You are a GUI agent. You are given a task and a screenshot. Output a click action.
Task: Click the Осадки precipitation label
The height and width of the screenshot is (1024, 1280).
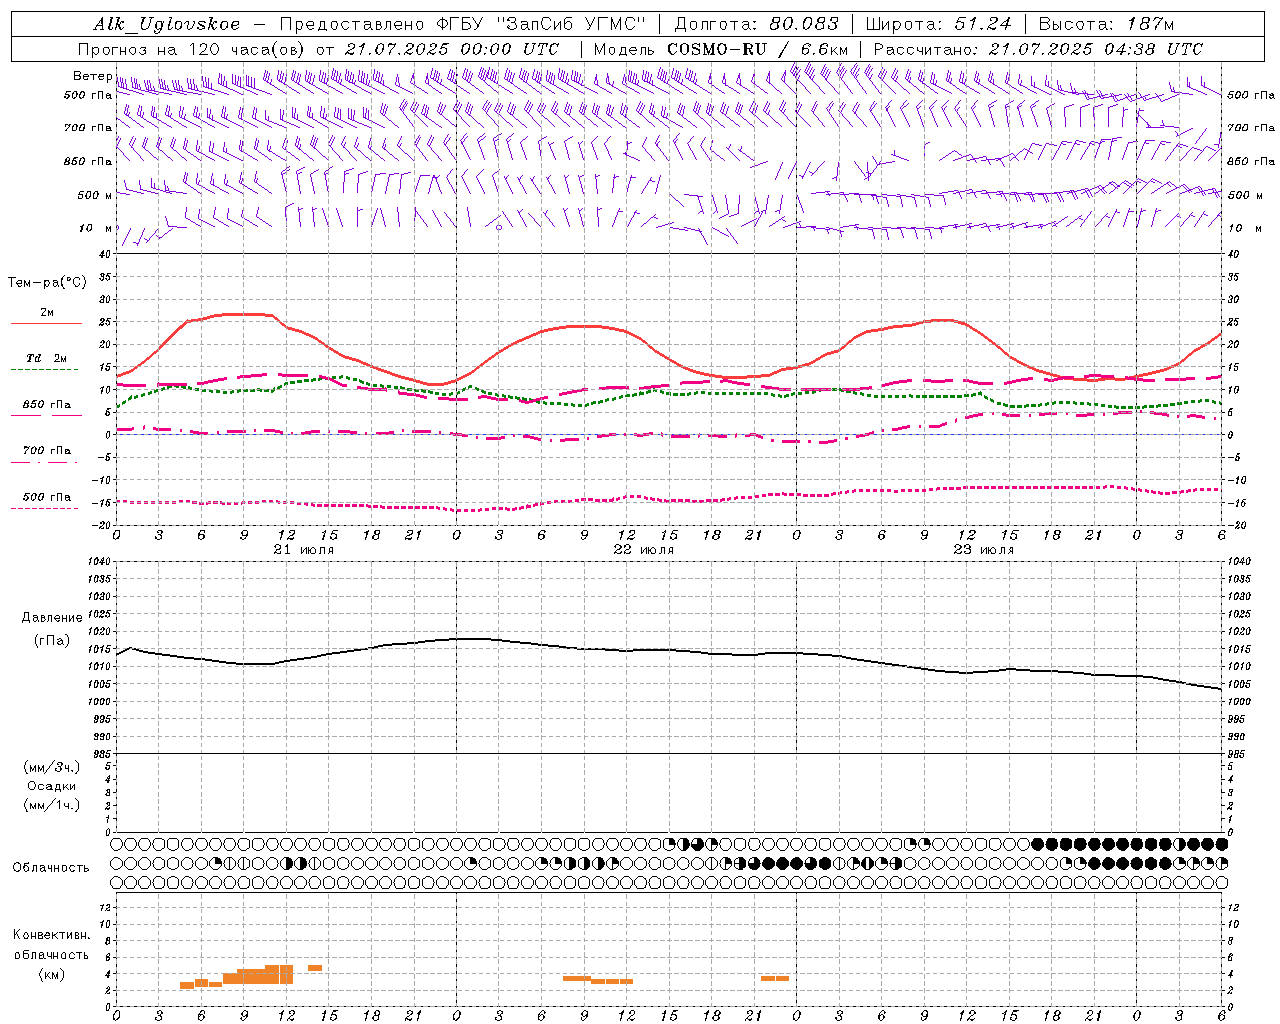52,786
